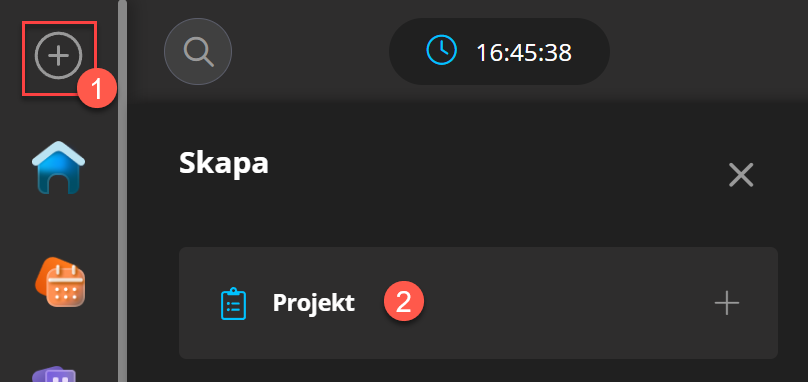Click the dark timer pill background

tap(499, 52)
